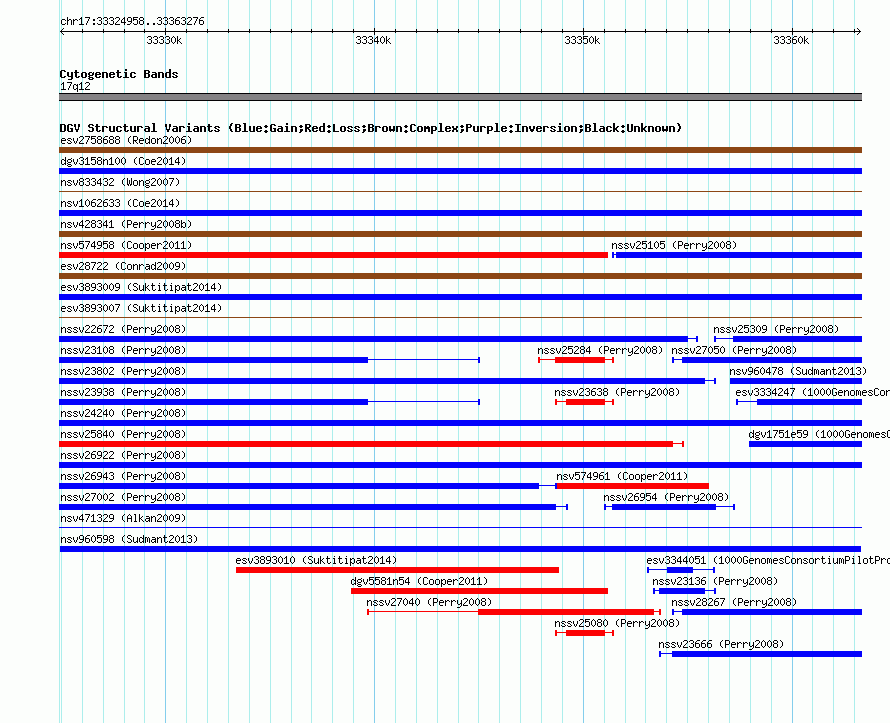Select the nssv26943 (Perry2008) label
This screenshot has width=890, height=723.
pyautogui.click(x=123, y=476)
